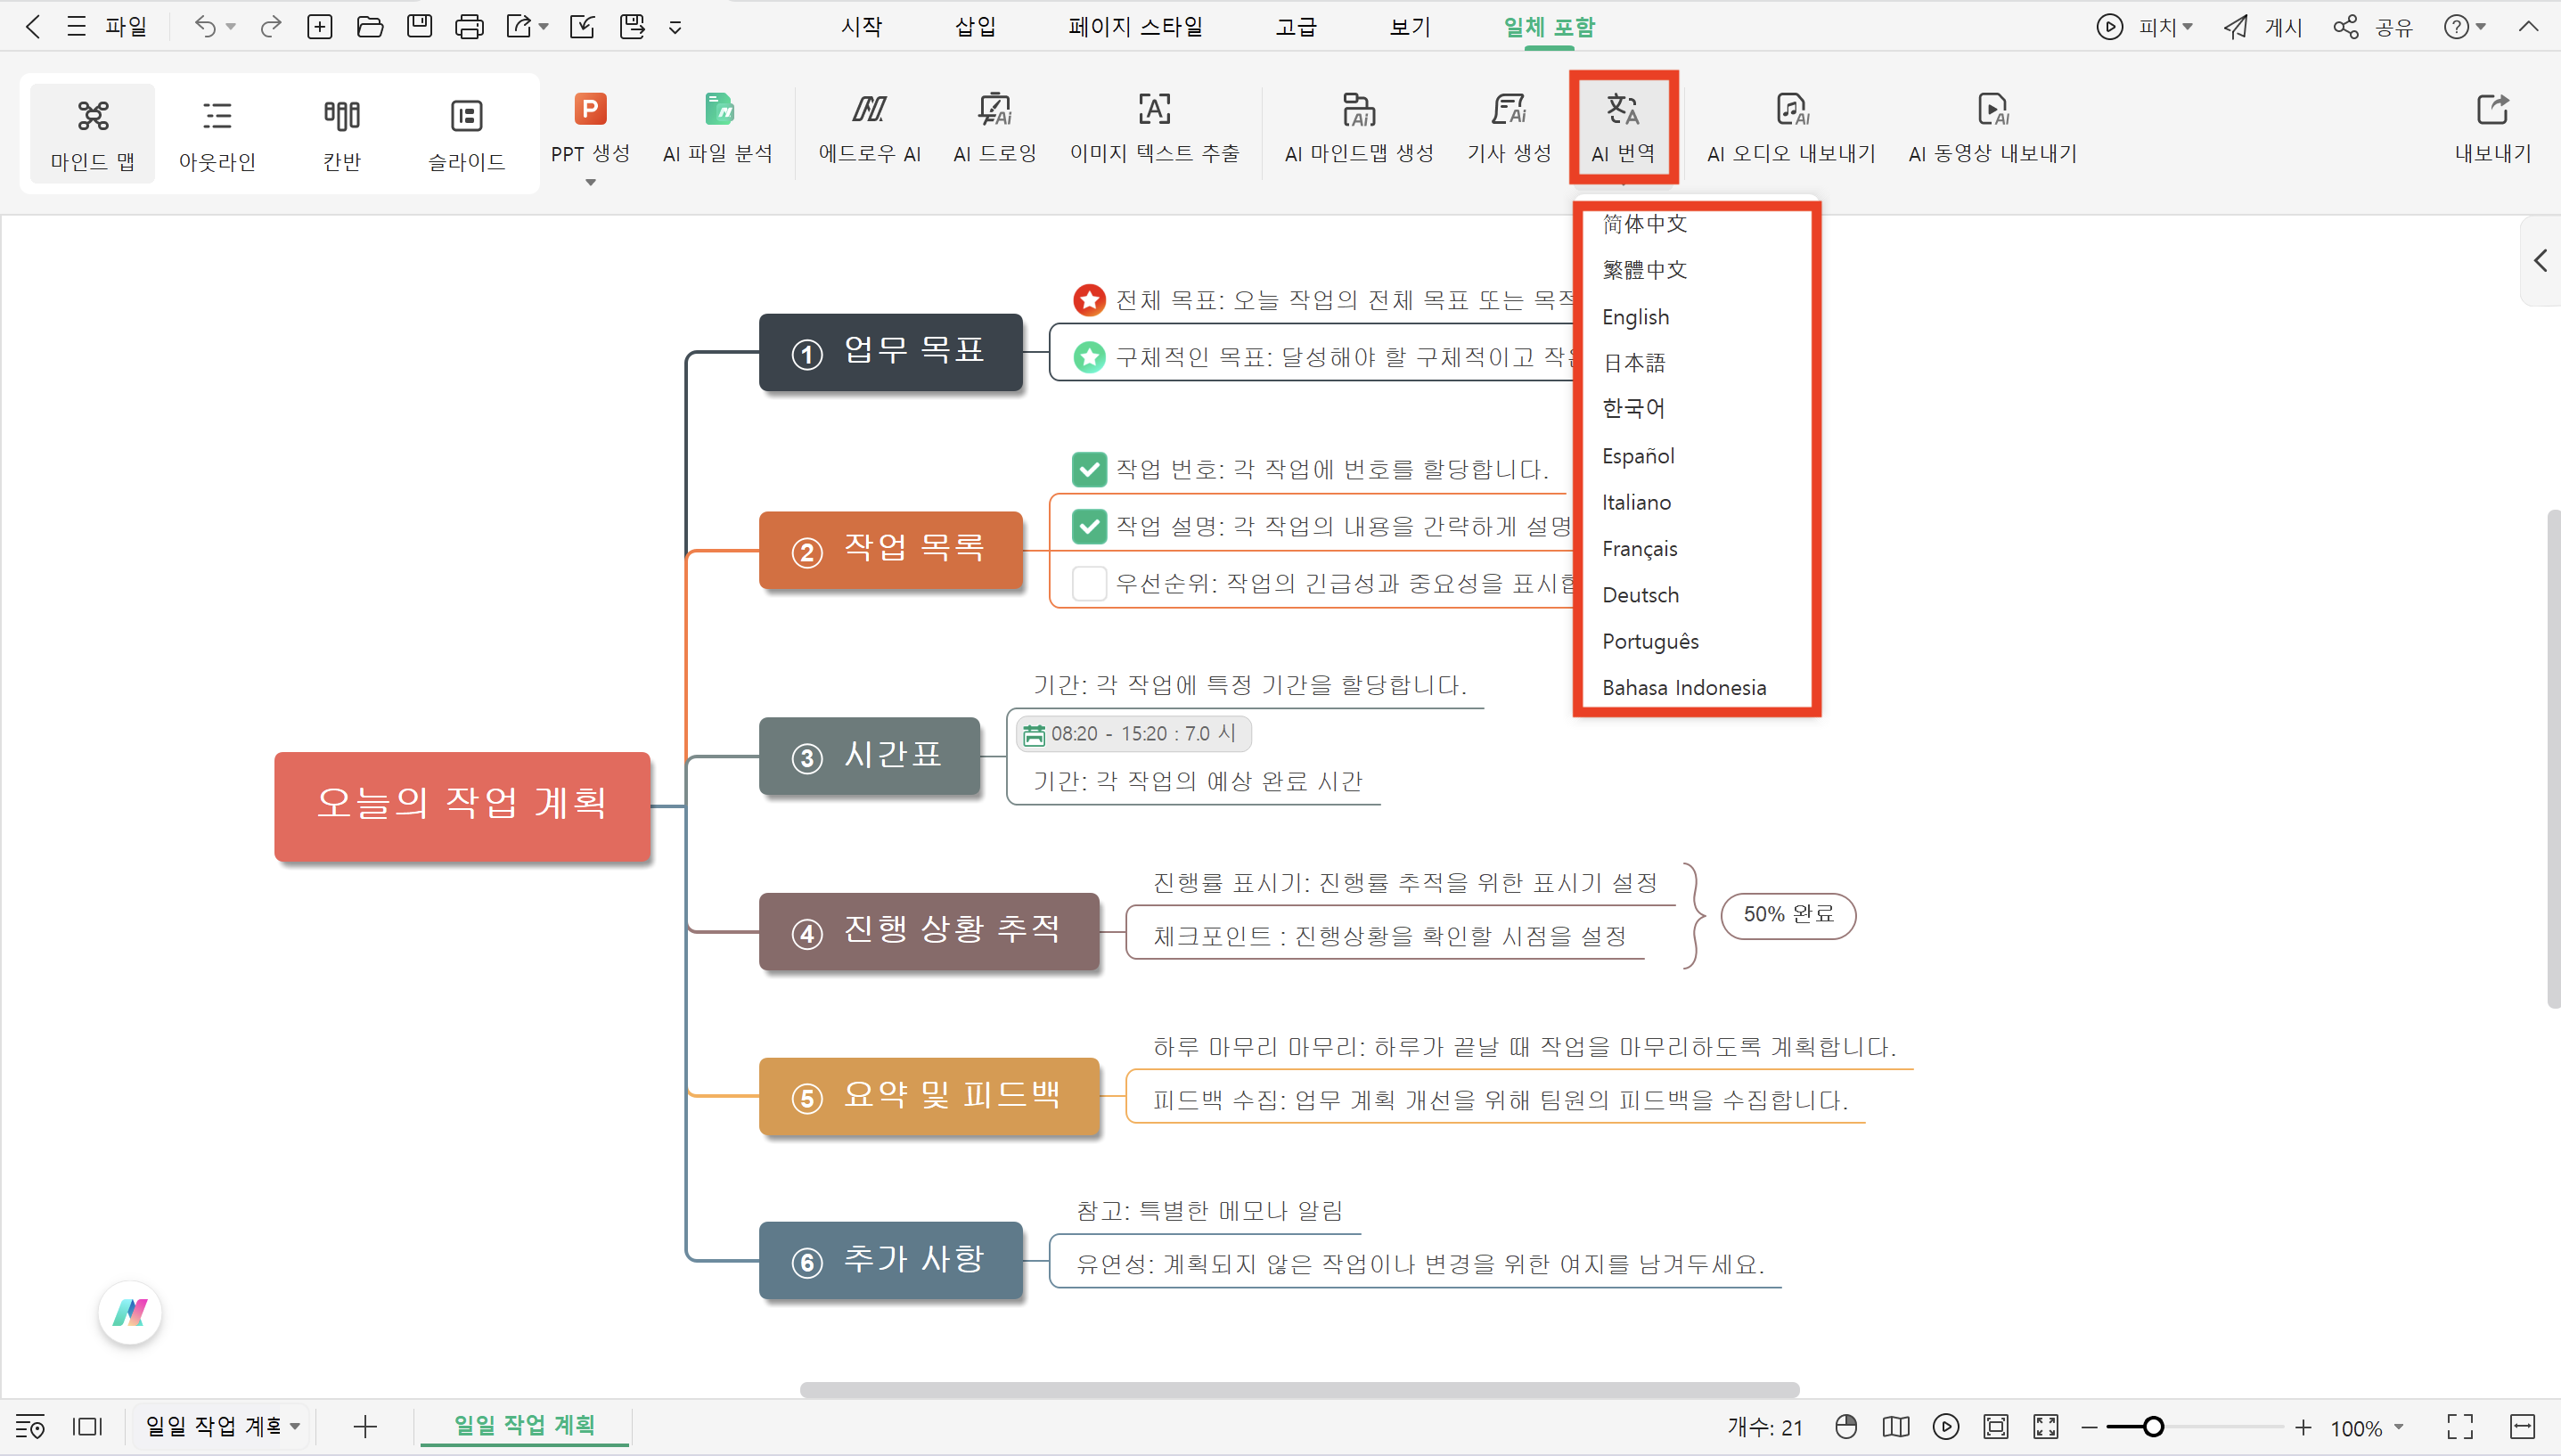Select the 마인드 맵 view icon
2561x1456 pixels.
tap(92, 132)
